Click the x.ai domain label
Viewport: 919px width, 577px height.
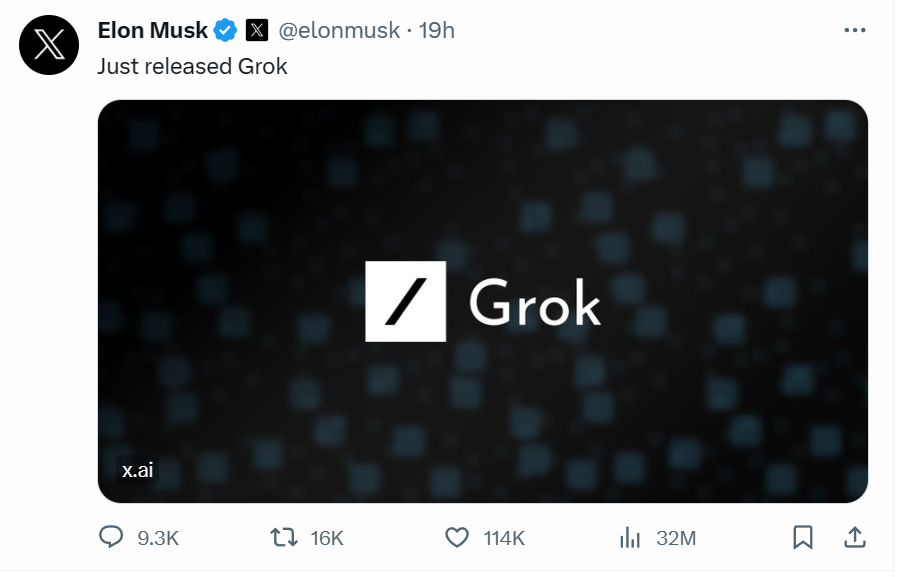tap(138, 470)
